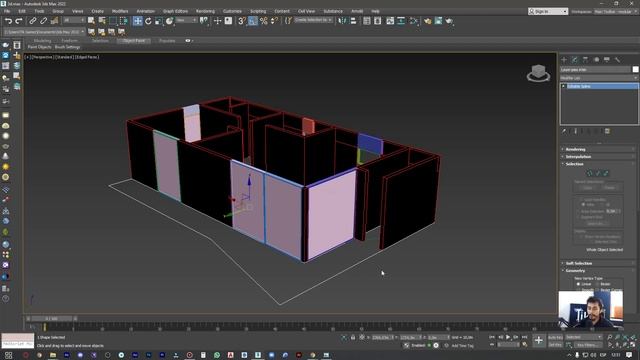Viewport: 640px width, 360px height.
Task: Toggle visibility of Editable Spline modifier
Action: [564, 86]
